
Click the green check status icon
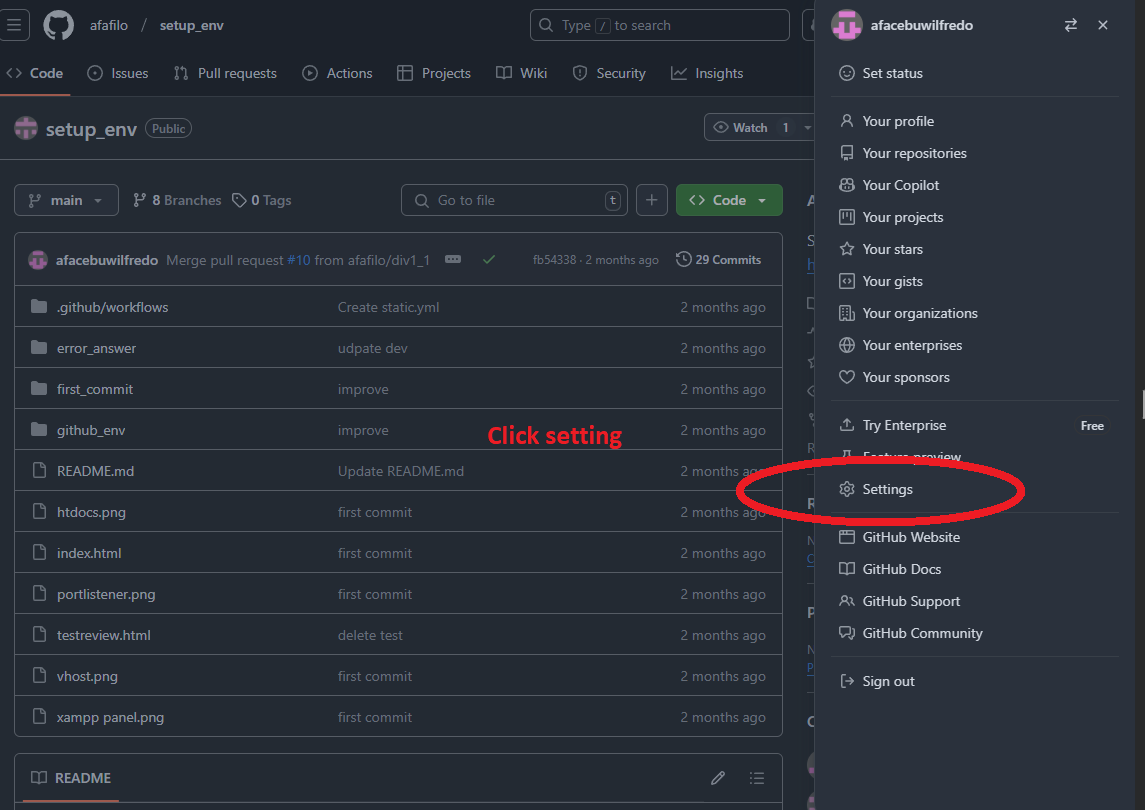(x=489, y=259)
